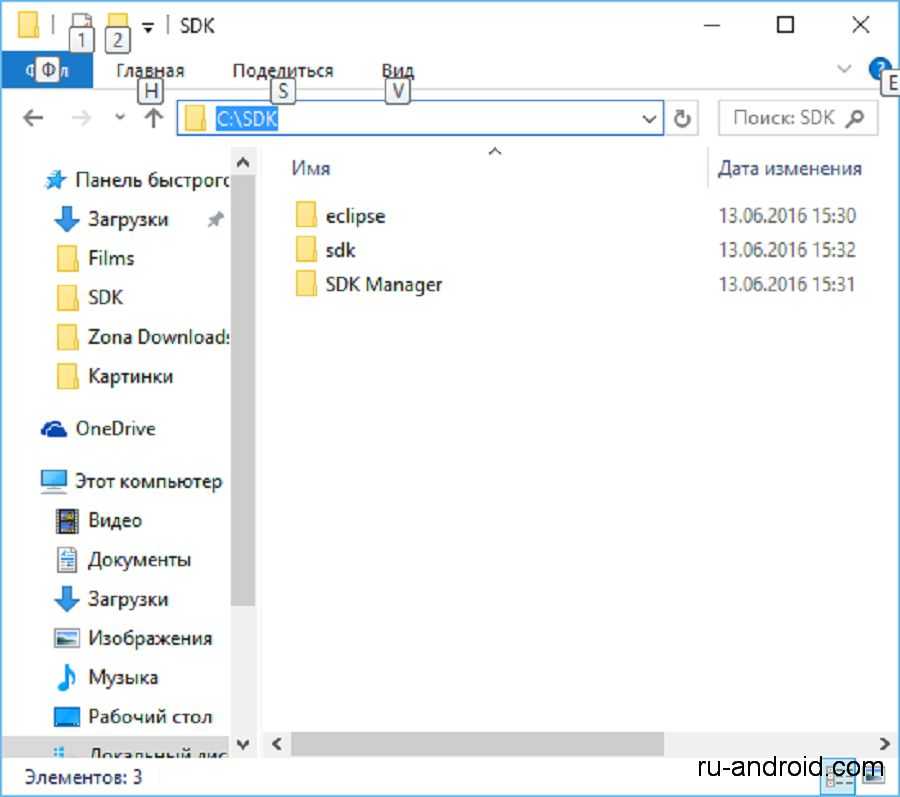Sort files by Имя column header

point(311,168)
